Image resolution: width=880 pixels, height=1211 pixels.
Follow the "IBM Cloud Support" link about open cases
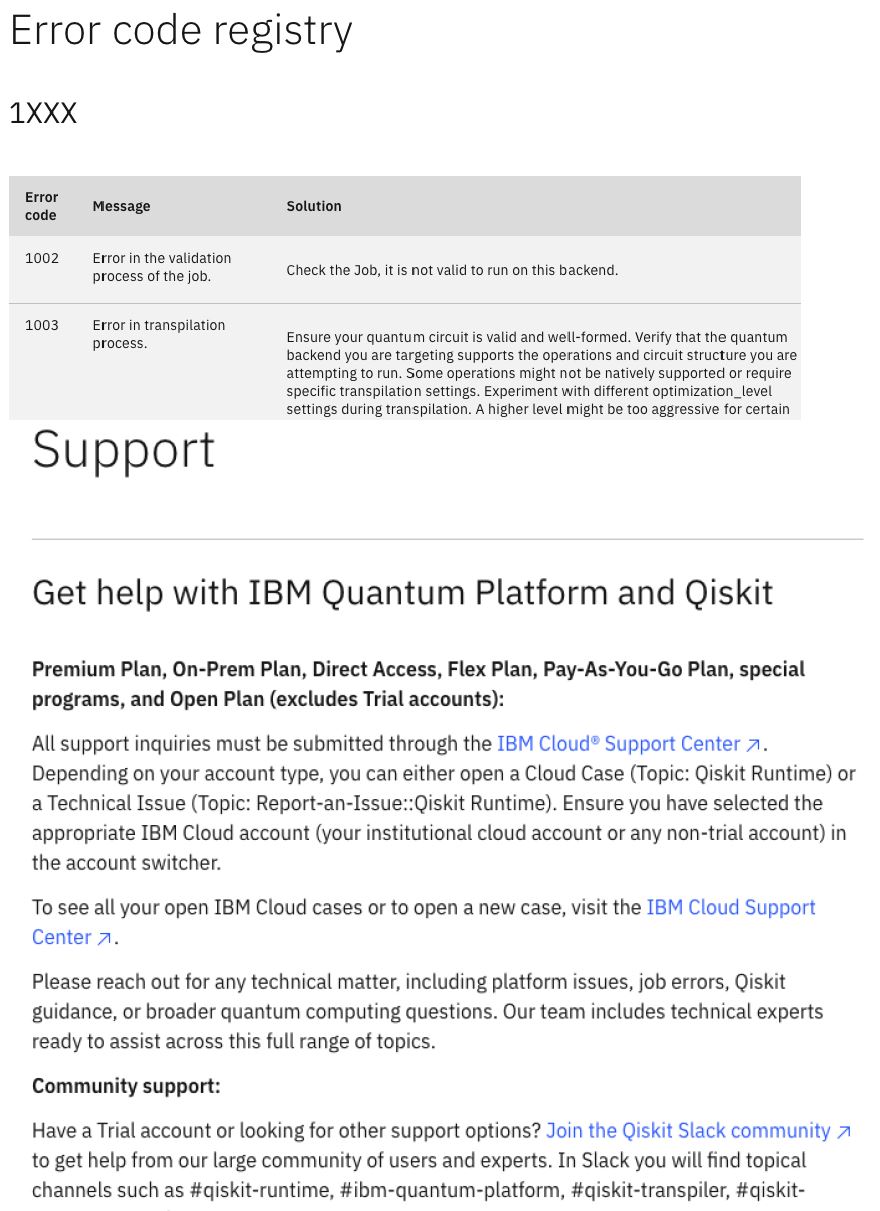(x=730, y=908)
